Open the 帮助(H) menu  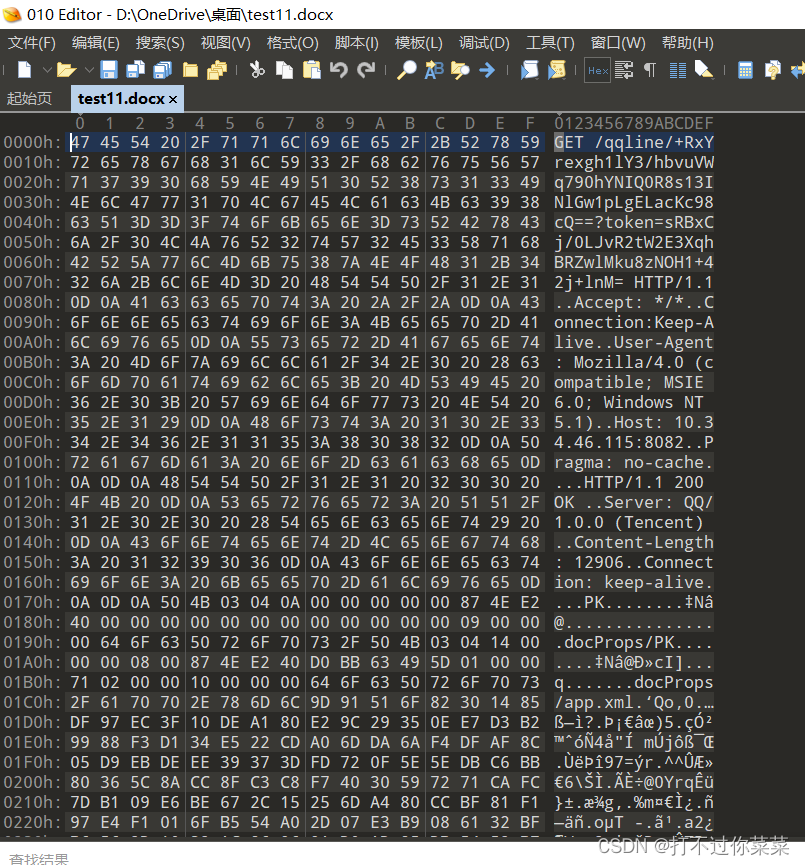point(687,42)
